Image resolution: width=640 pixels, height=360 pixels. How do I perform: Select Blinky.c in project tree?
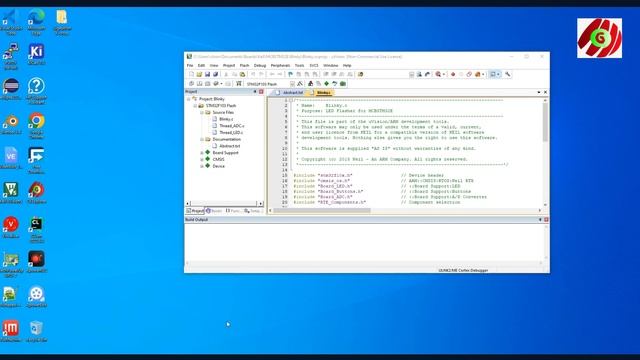point(226,119)
